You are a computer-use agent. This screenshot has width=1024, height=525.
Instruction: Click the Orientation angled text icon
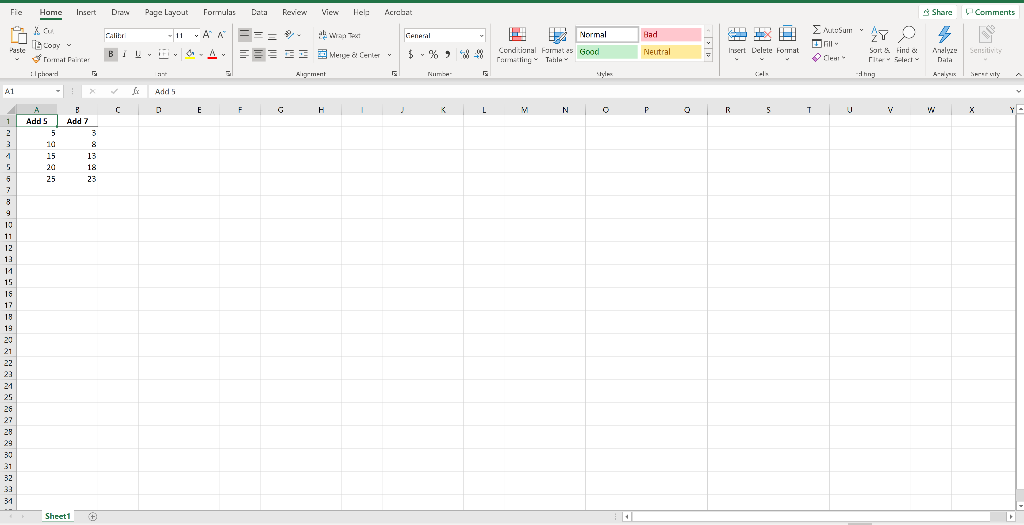tap(290, 35)
